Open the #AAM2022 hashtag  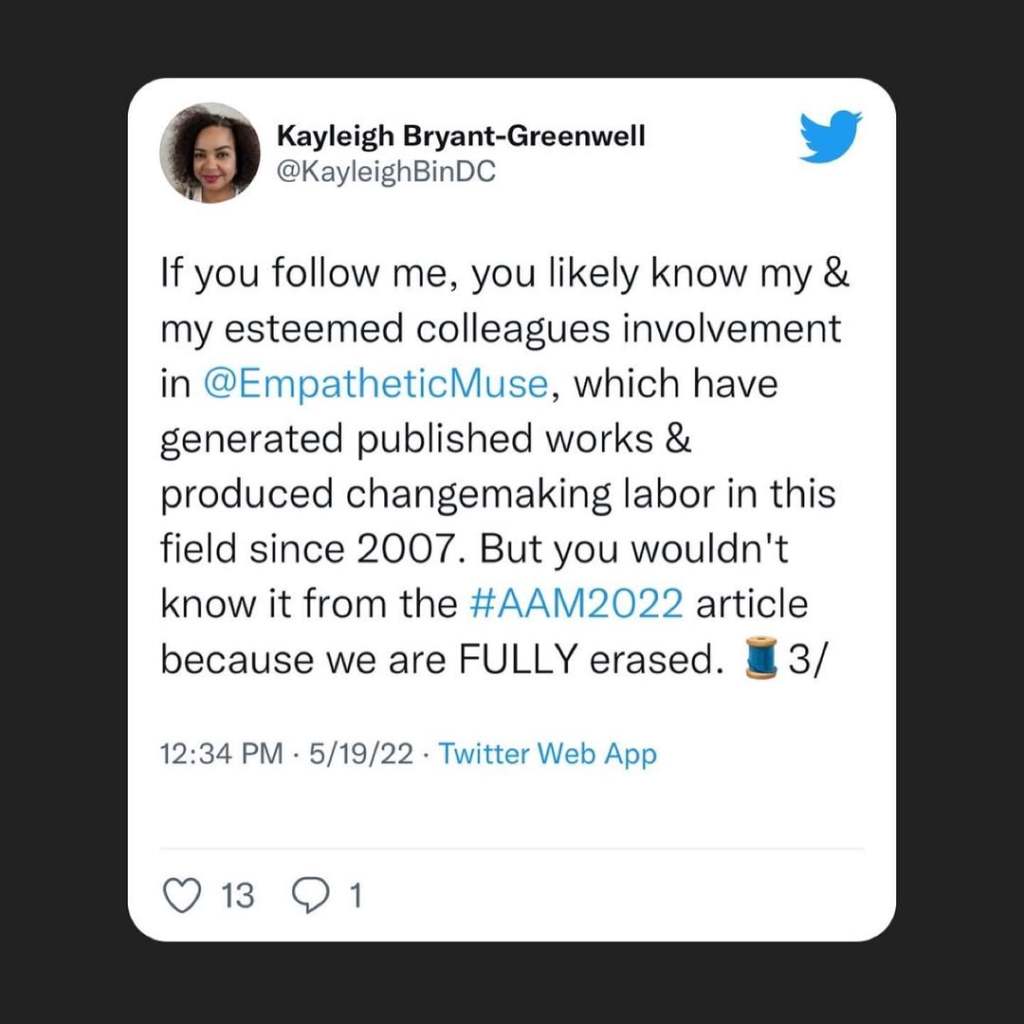[576, 605]
